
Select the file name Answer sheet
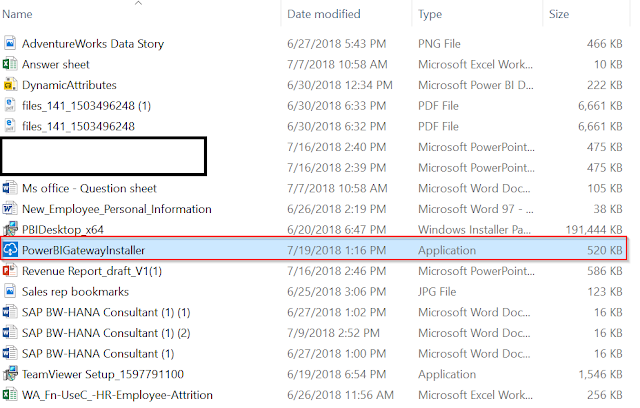(x=56, y=64)
